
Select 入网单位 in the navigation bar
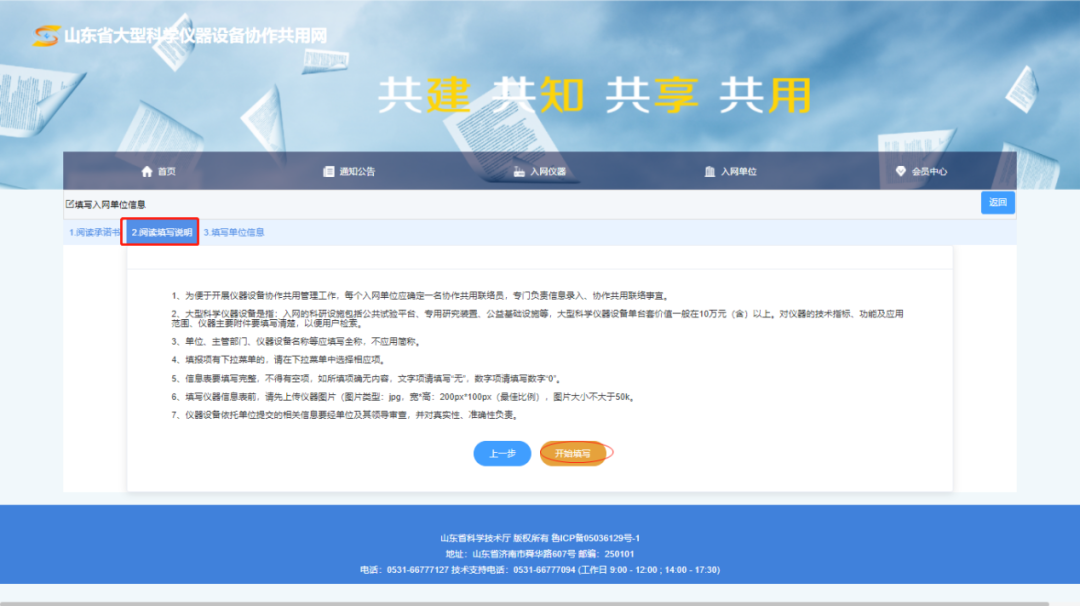coord(738,171)
